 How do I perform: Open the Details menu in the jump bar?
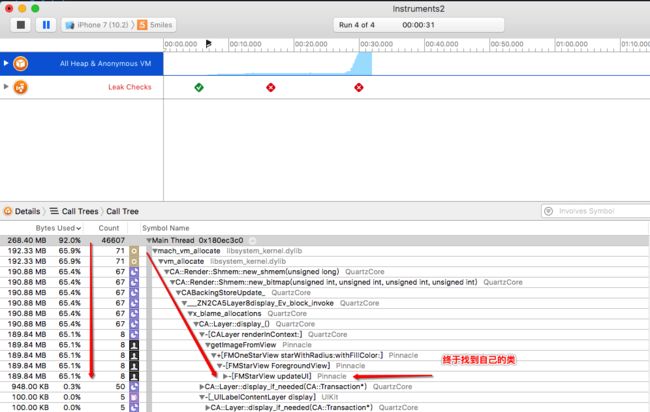pos(27,211)
